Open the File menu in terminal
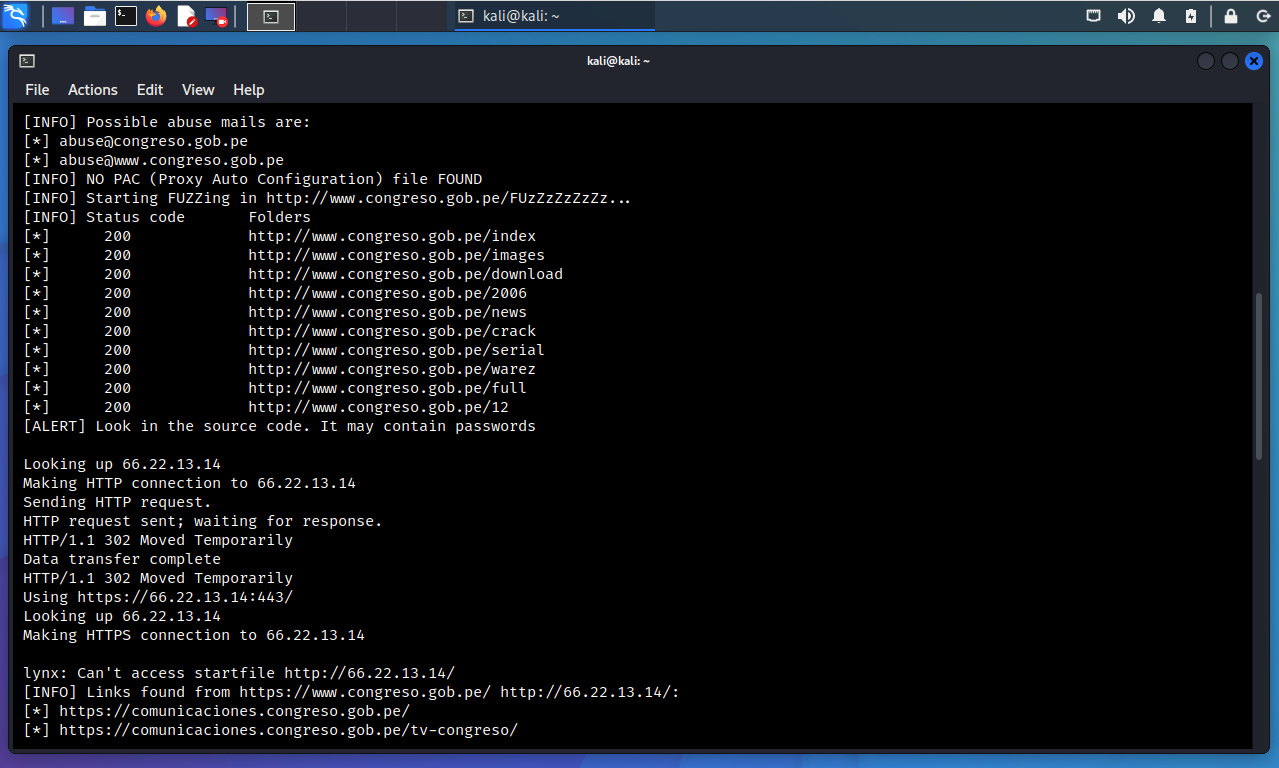This screenshot has width=1279, height=768. point(37,90)
